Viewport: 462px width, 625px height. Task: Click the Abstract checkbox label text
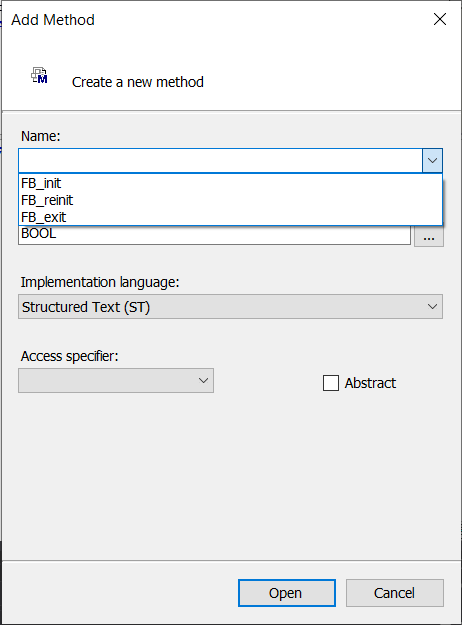point(370,383)
